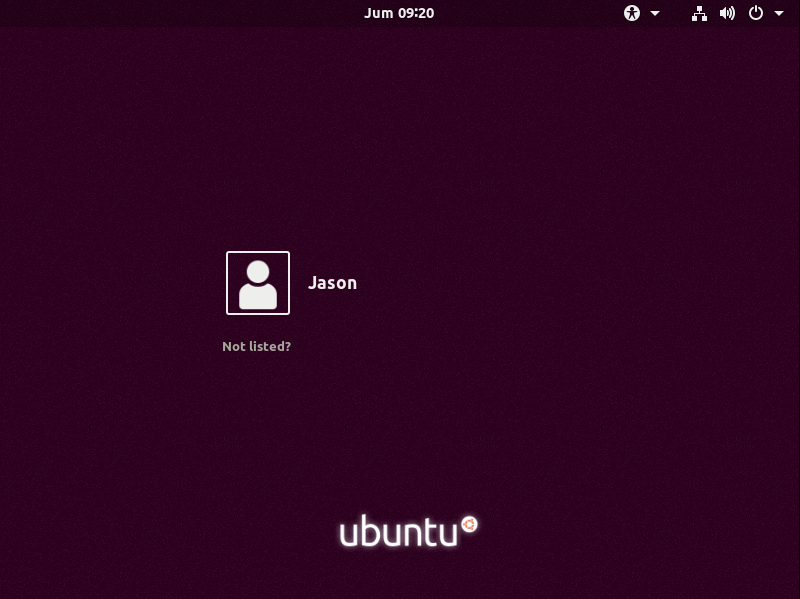
Task: Click the wired network status icon
Action: (x=699, y=13)
